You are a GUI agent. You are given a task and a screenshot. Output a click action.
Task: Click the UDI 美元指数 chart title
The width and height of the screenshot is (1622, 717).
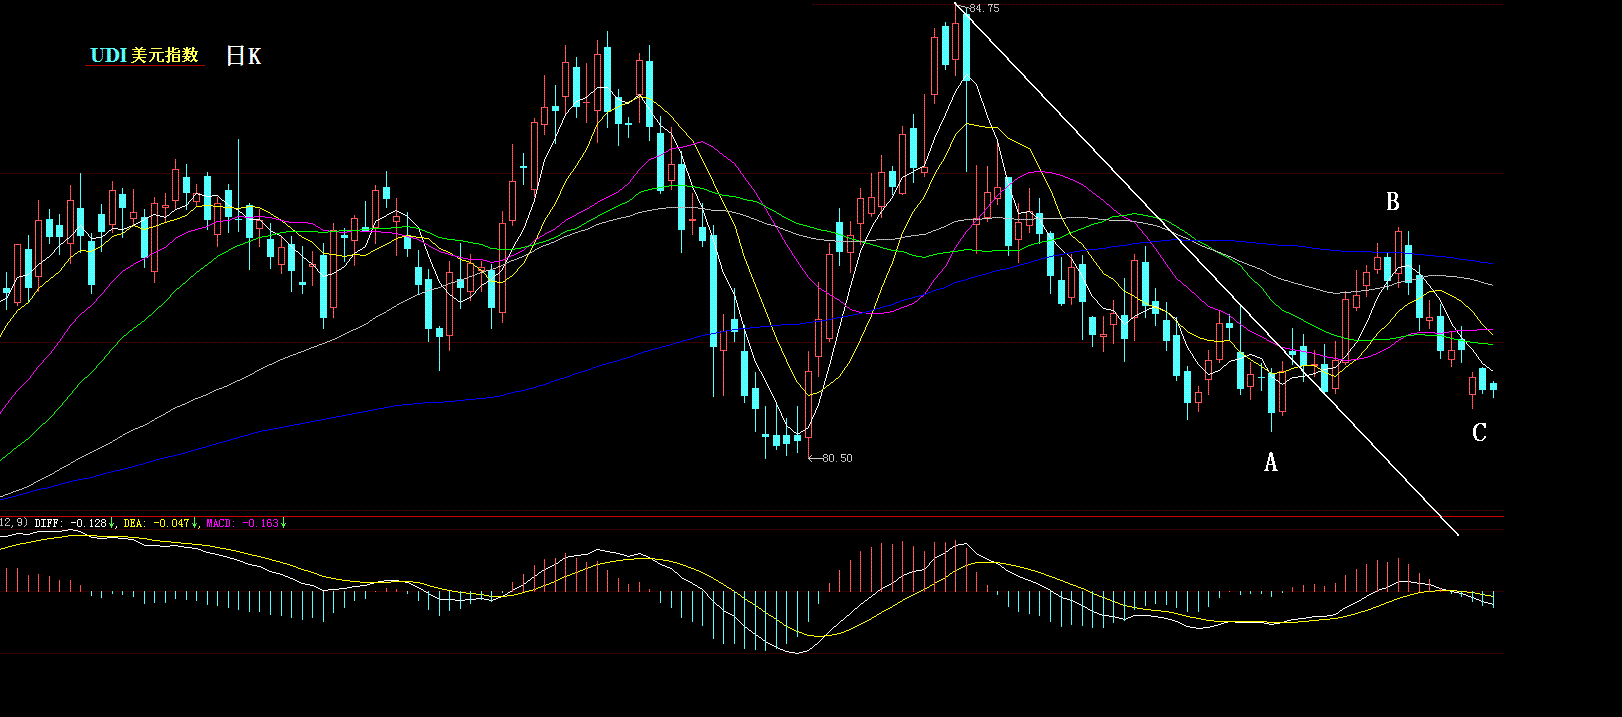click(145, 56)
